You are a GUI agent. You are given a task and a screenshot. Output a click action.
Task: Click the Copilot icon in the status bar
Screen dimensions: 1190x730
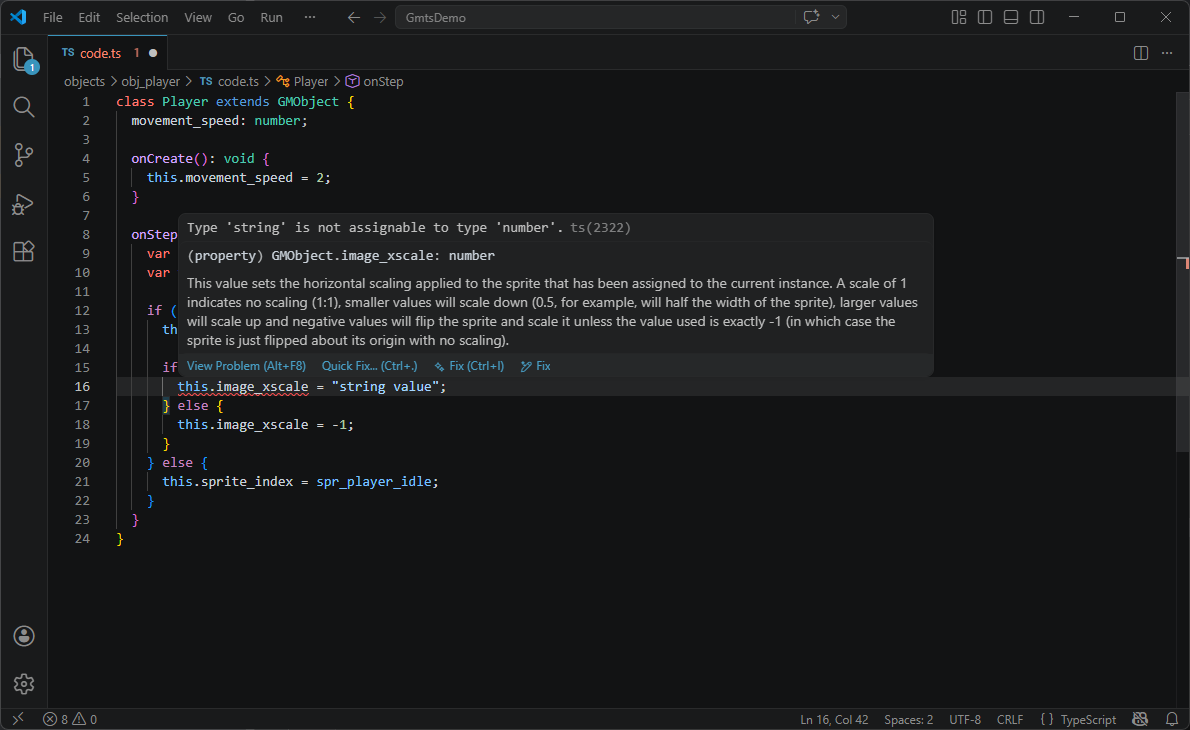[1140, 719]
